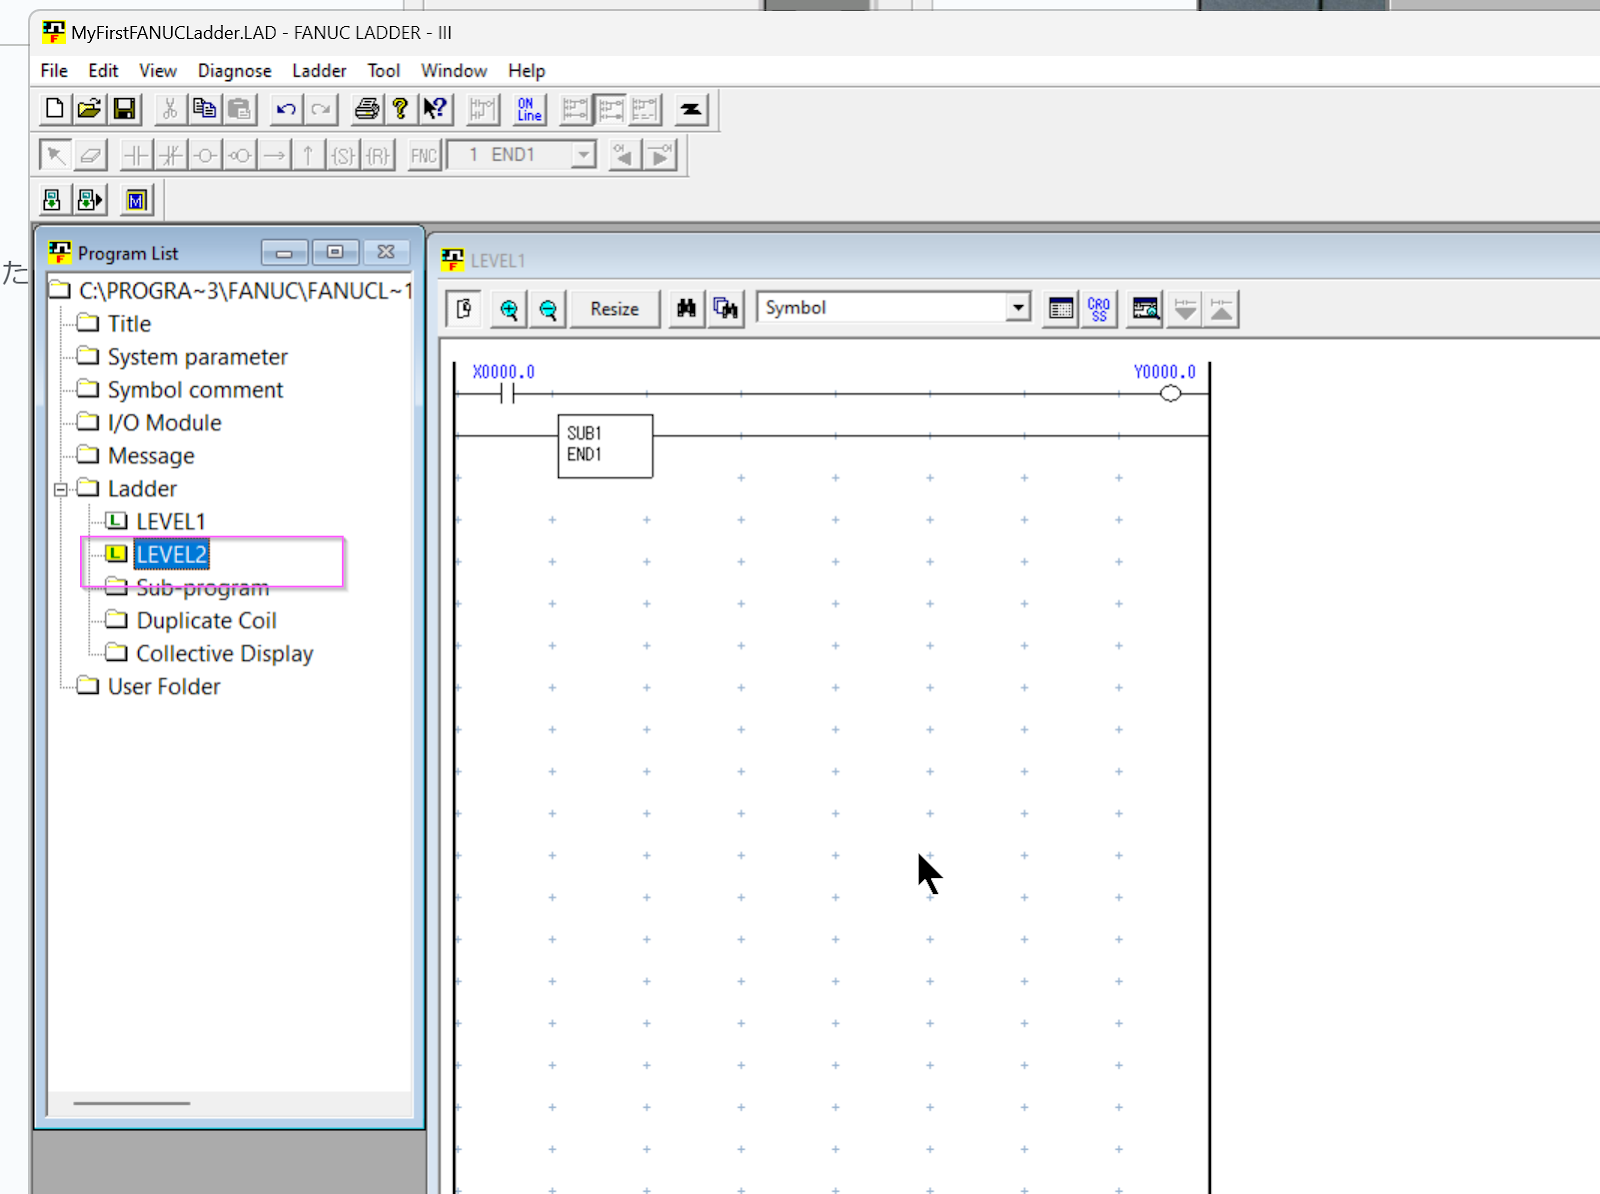Click the X0000.0 contact in ladder
1600x1194 pixels.
pos(507,394)
